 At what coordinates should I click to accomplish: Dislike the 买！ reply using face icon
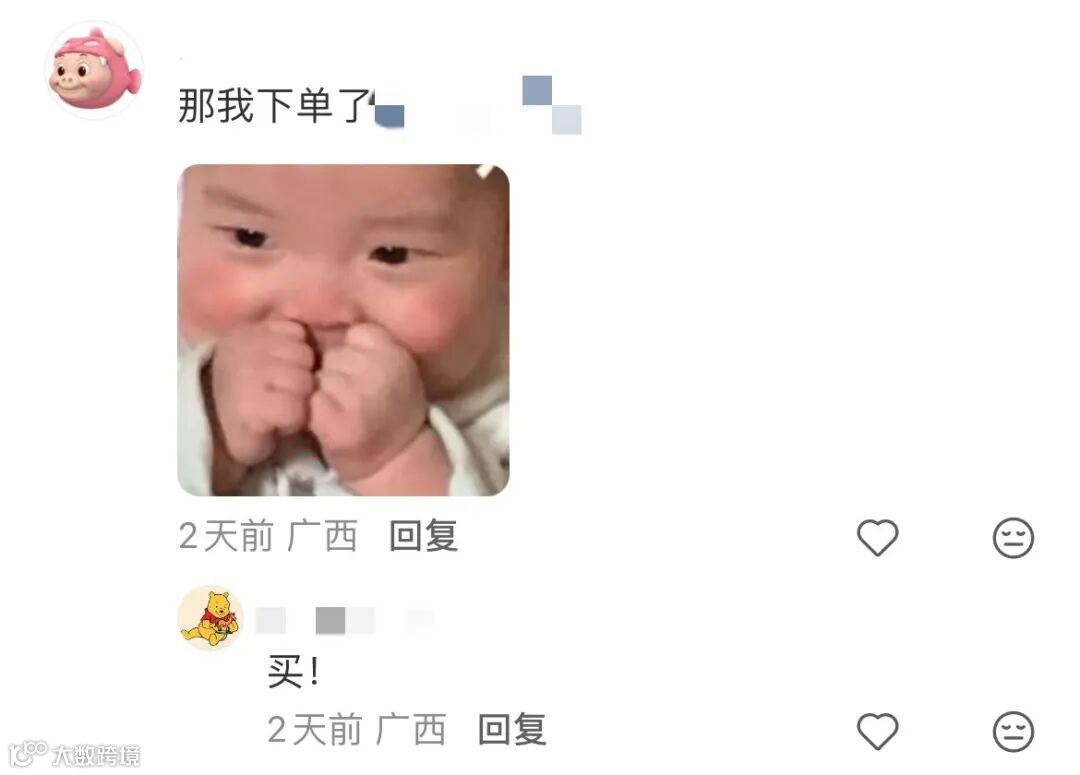coord(1013,731)
